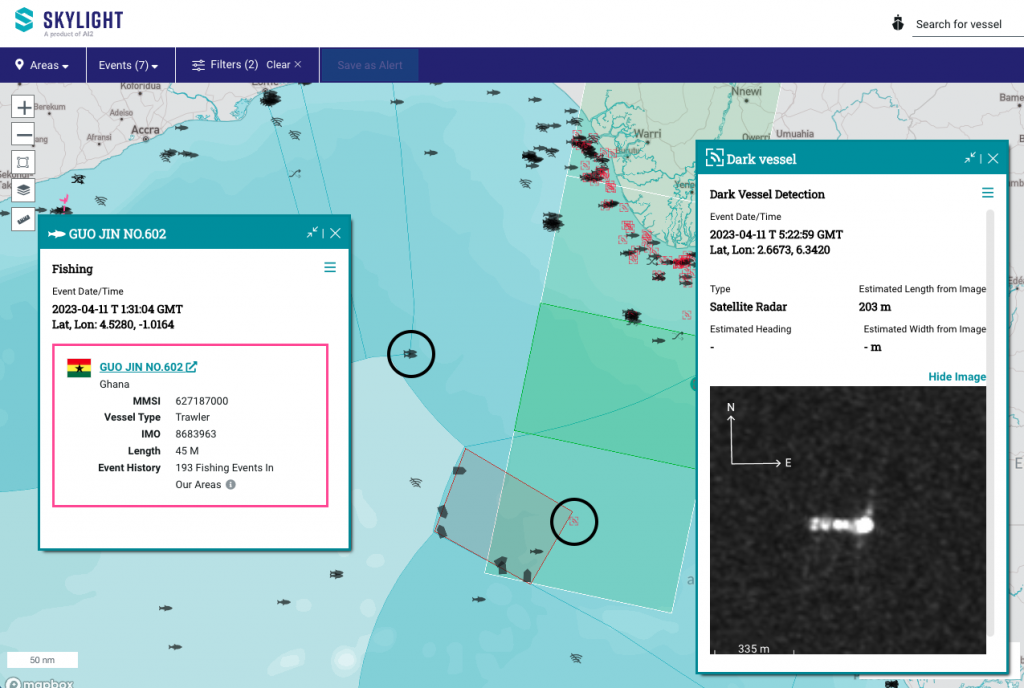Click the ship icon beside vessel search
Viewport: 1024px width, 688px height.
click(897, 20)
